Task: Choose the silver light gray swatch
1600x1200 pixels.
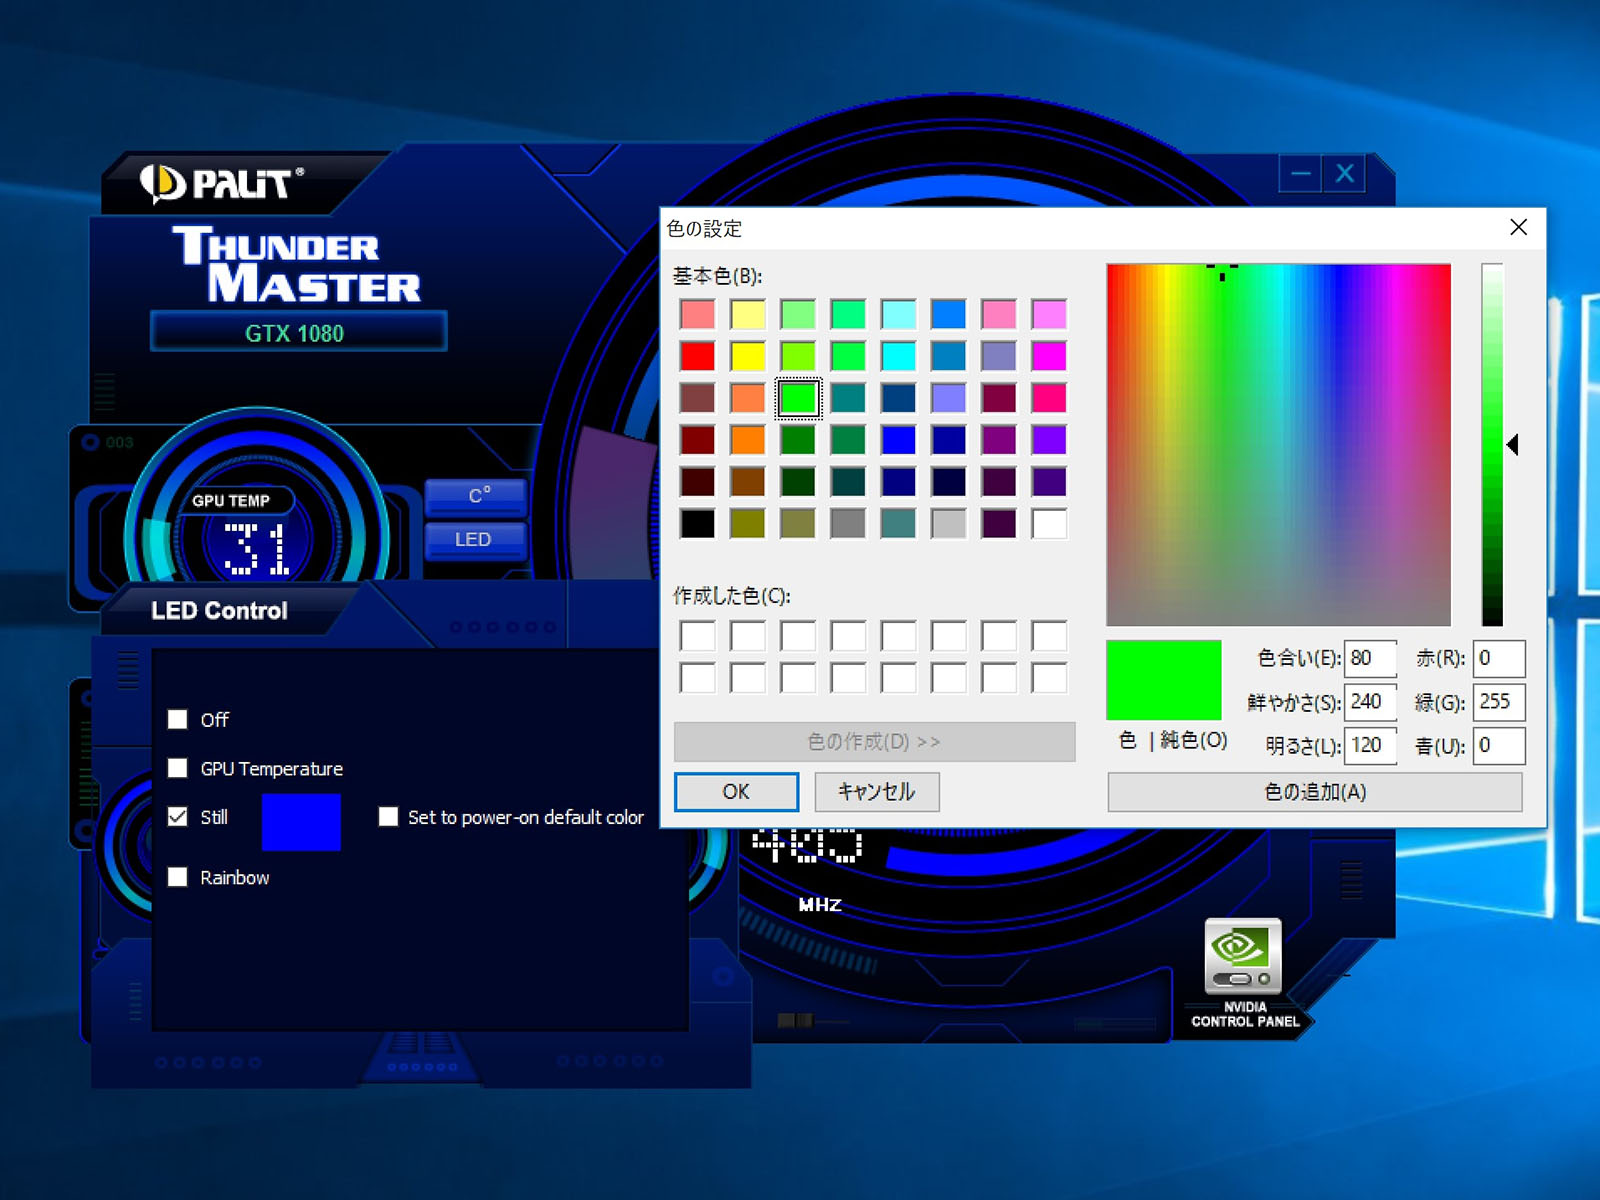Action: 948,523
